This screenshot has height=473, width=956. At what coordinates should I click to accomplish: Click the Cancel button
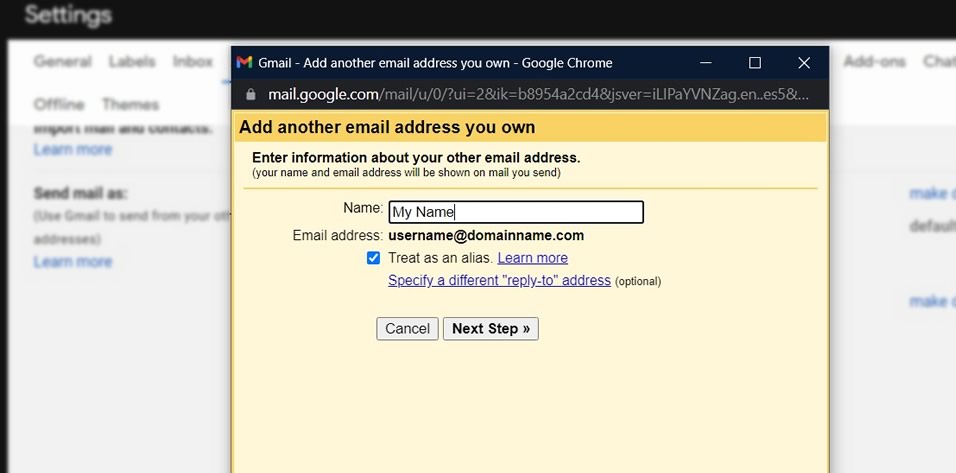click(407, 329)
